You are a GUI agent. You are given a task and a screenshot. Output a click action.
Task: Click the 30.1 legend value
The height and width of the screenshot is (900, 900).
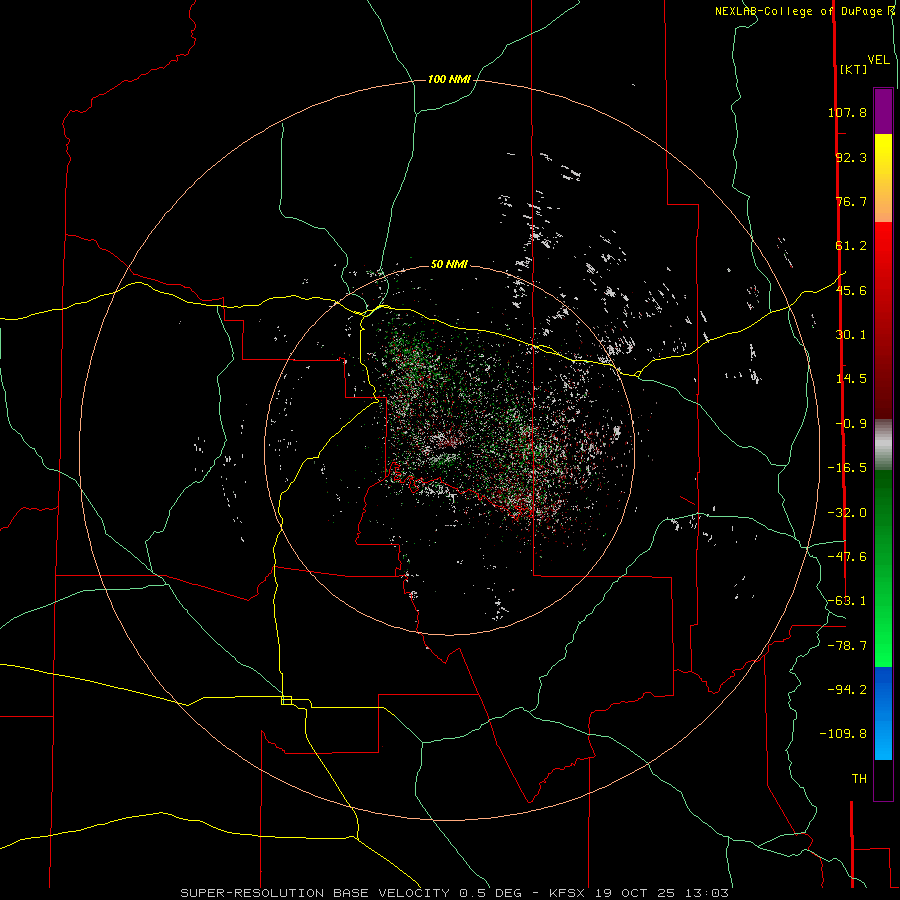(x=851, y=335)
